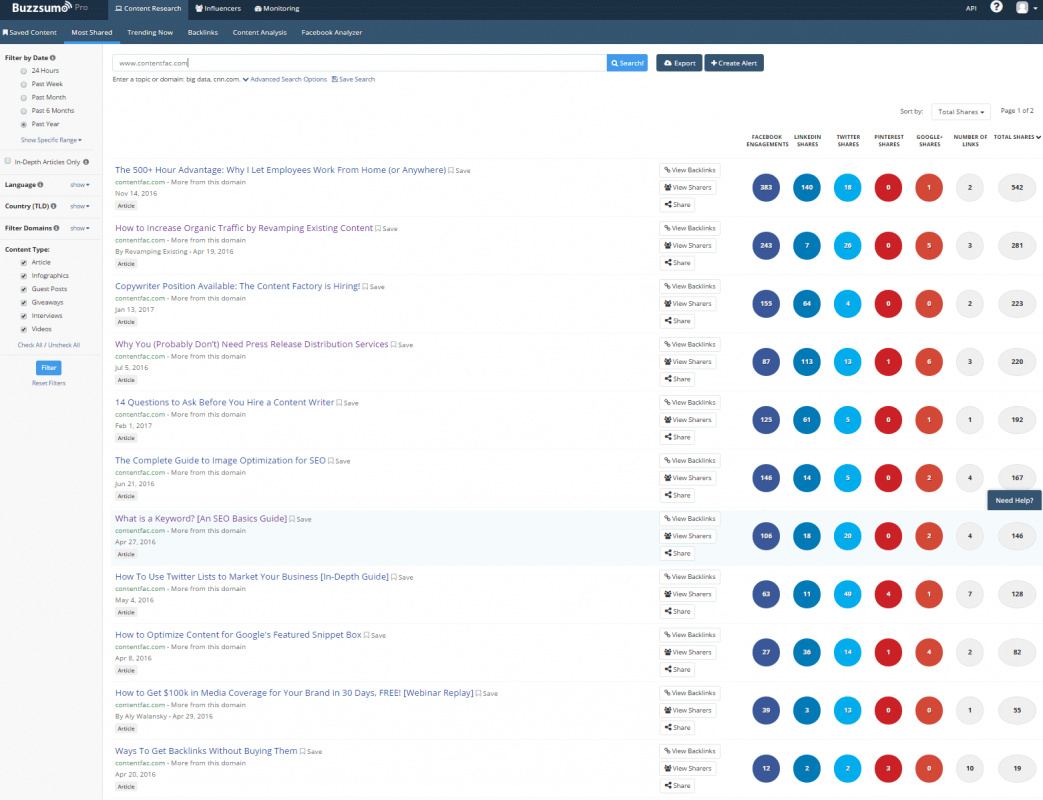Open the user account avatar menu
The width and height of the screenshot is (1043, 800).
click(x=1026, y=8)
